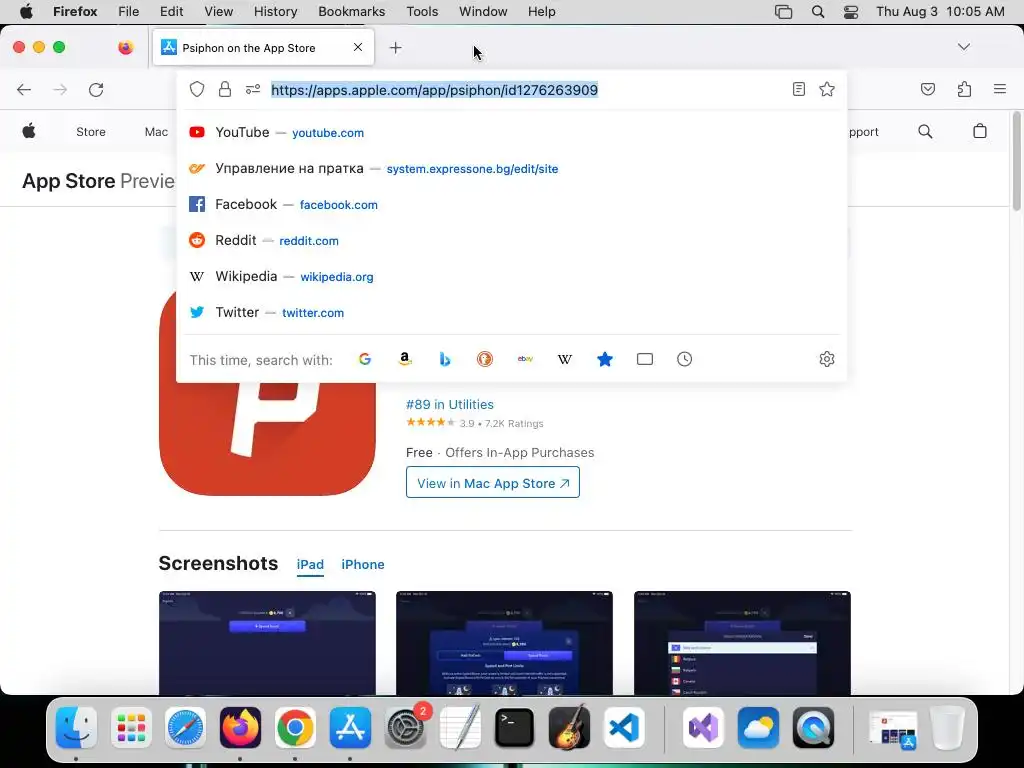Launch Safari from the Dock

pos(185,728)
